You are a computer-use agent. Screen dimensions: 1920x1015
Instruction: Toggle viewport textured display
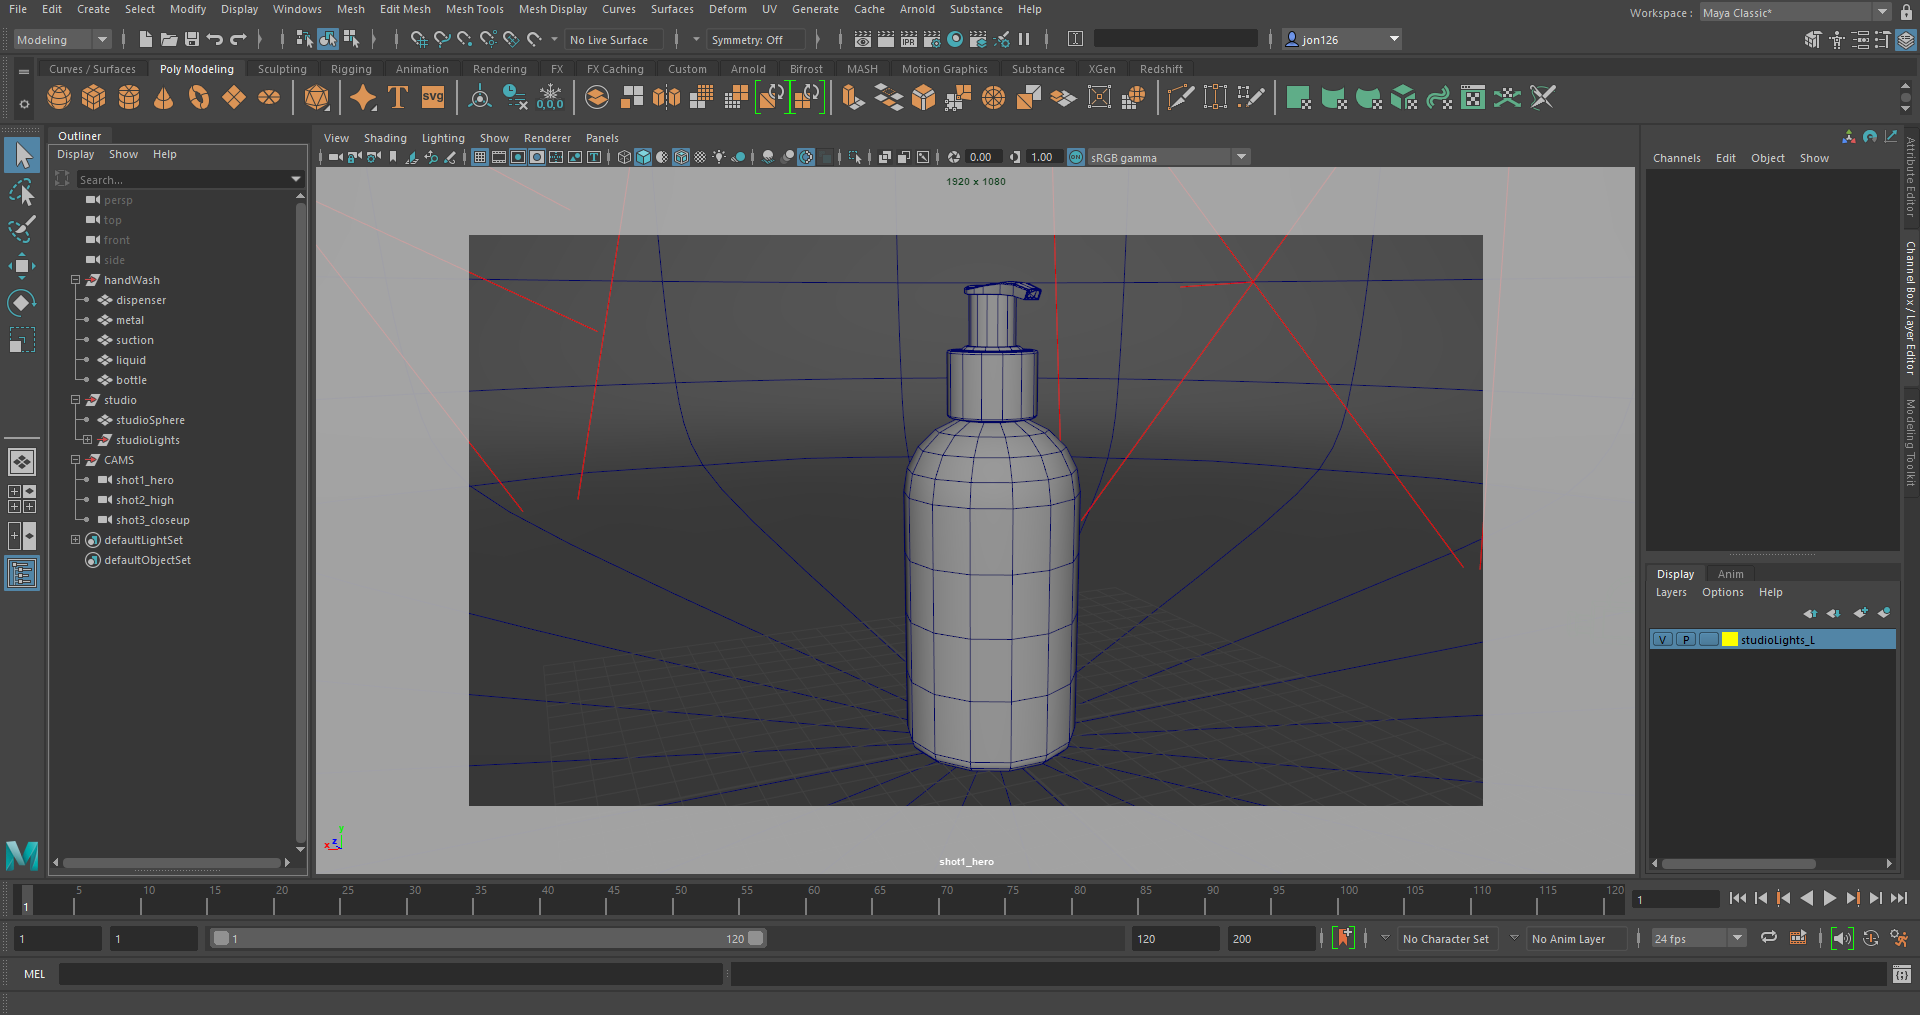[700, 157]
